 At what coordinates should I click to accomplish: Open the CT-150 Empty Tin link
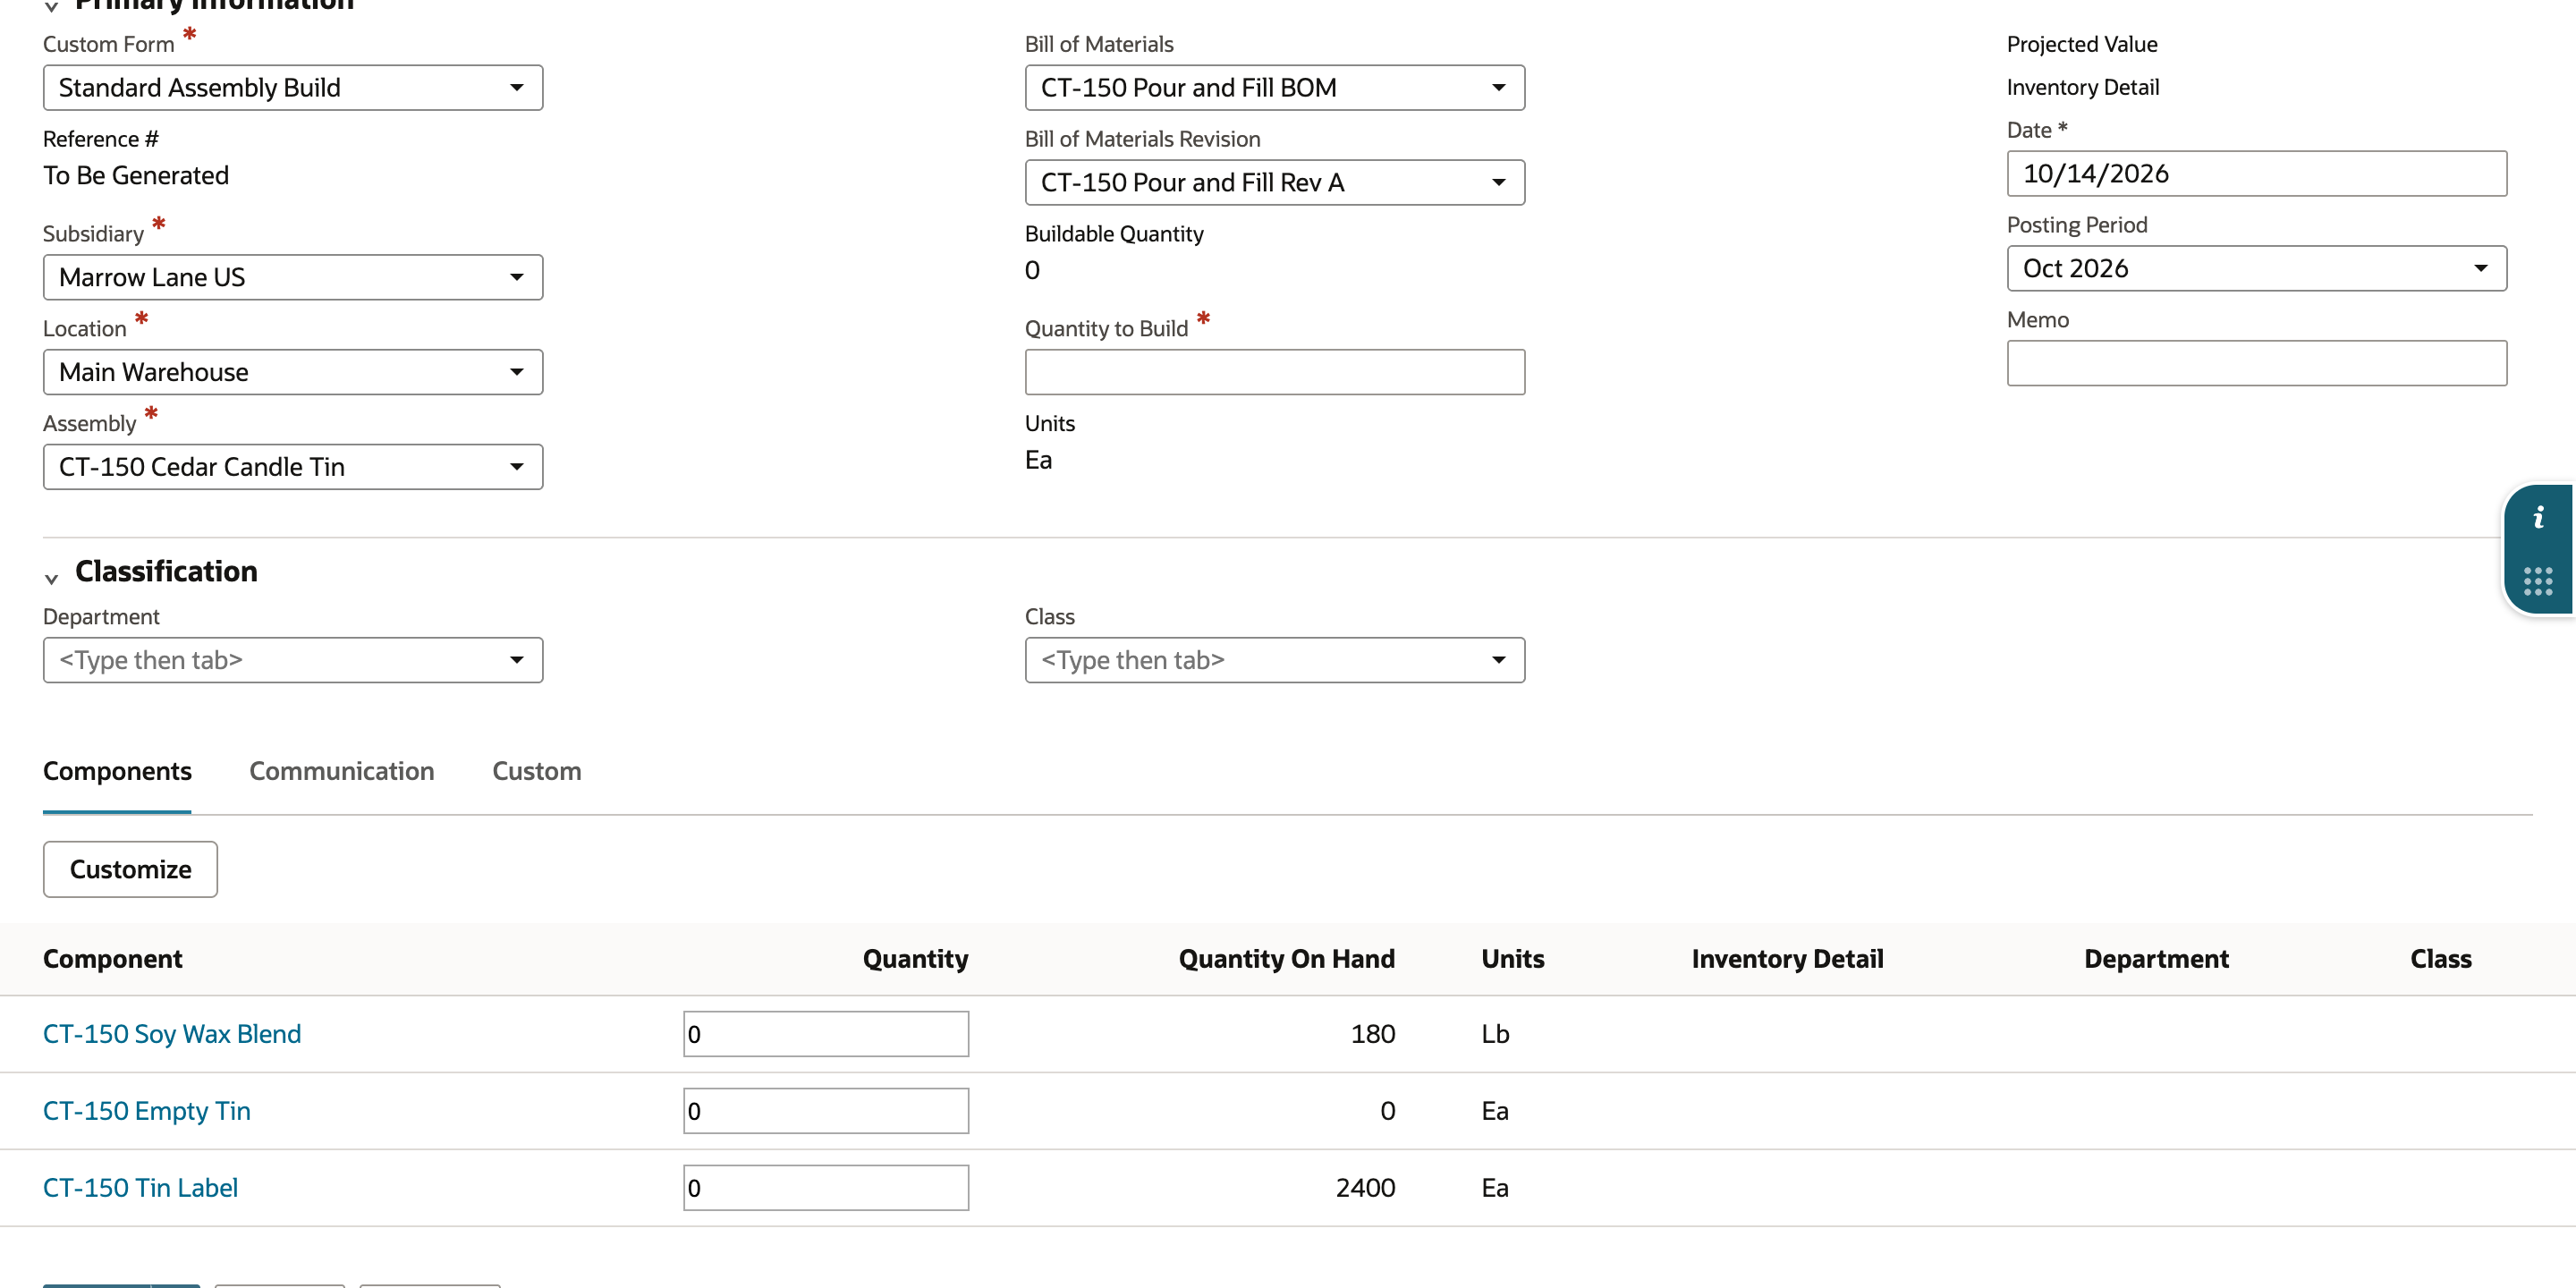pyautogui.click(x=147, y=1111)
